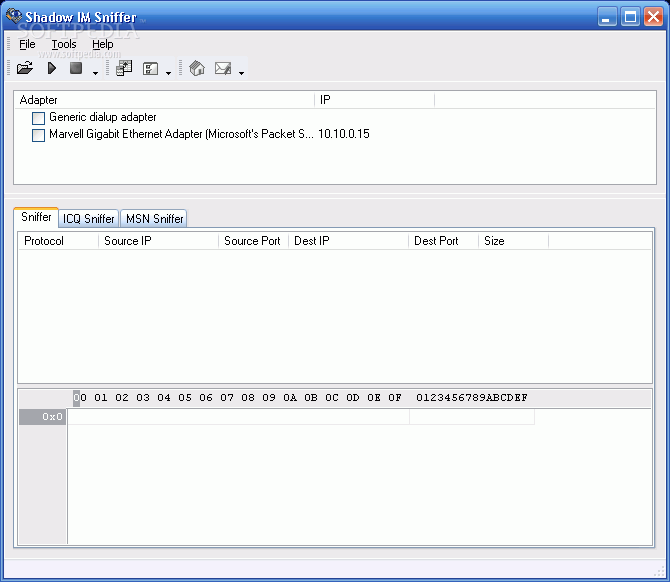
Task: Sort packets by Source Port column
Action: pos(253,241)
